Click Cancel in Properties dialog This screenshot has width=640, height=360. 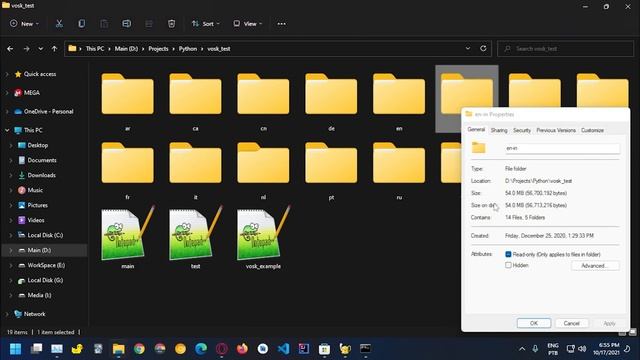571,323
